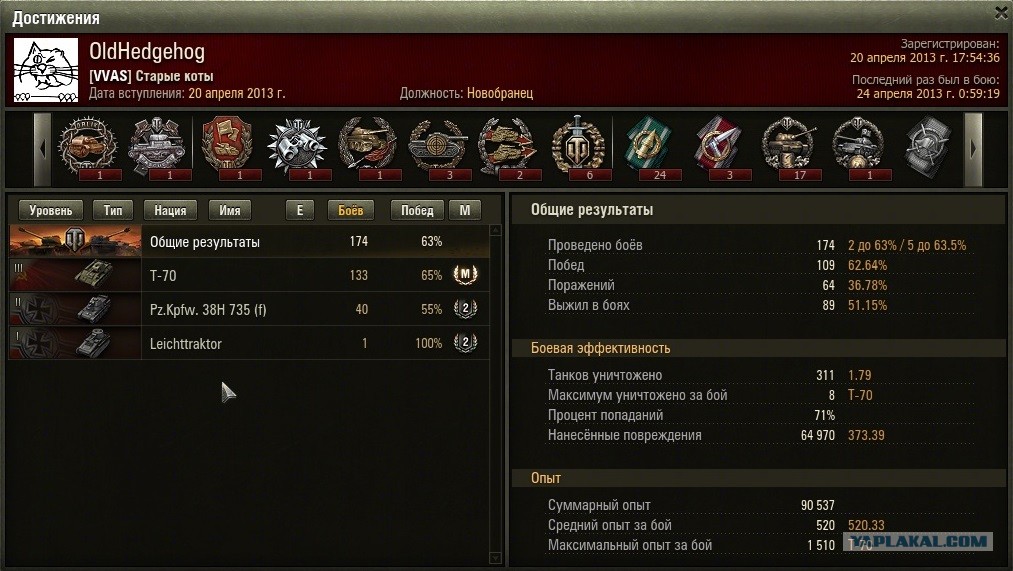Image resolution: width=1013 pixels, height=571 pixels.
Task: Select the red flag badge medal
Action: pos(227,147)
